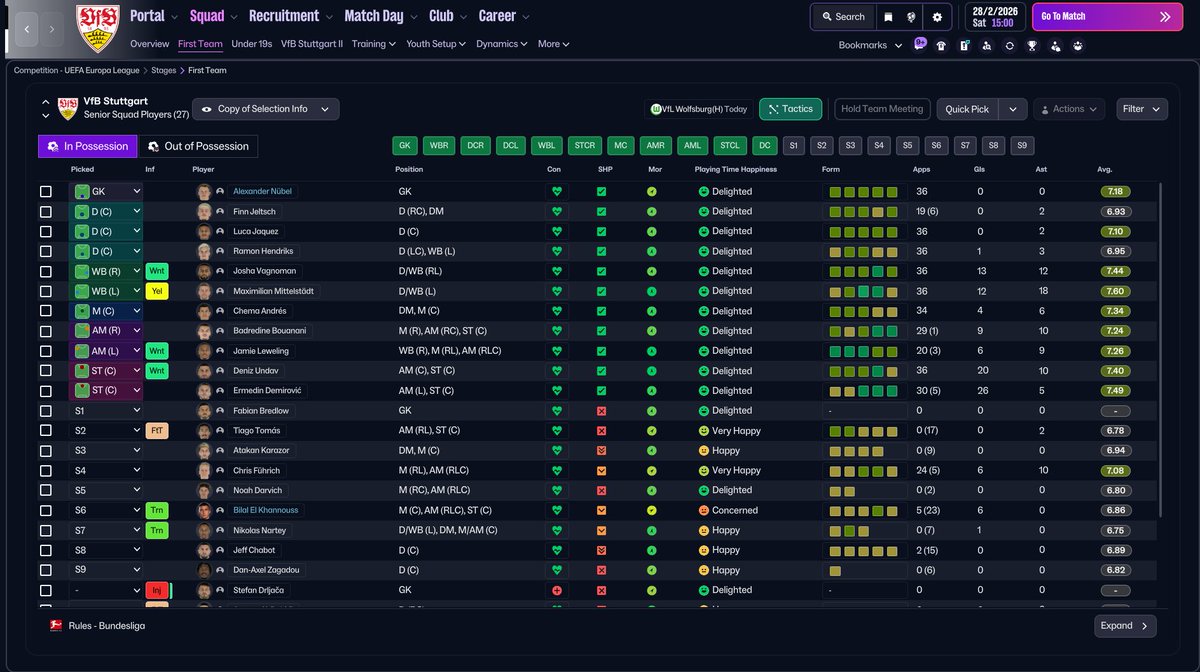Tick the checkbox for Josha Vagnoman

coord(46,272)
